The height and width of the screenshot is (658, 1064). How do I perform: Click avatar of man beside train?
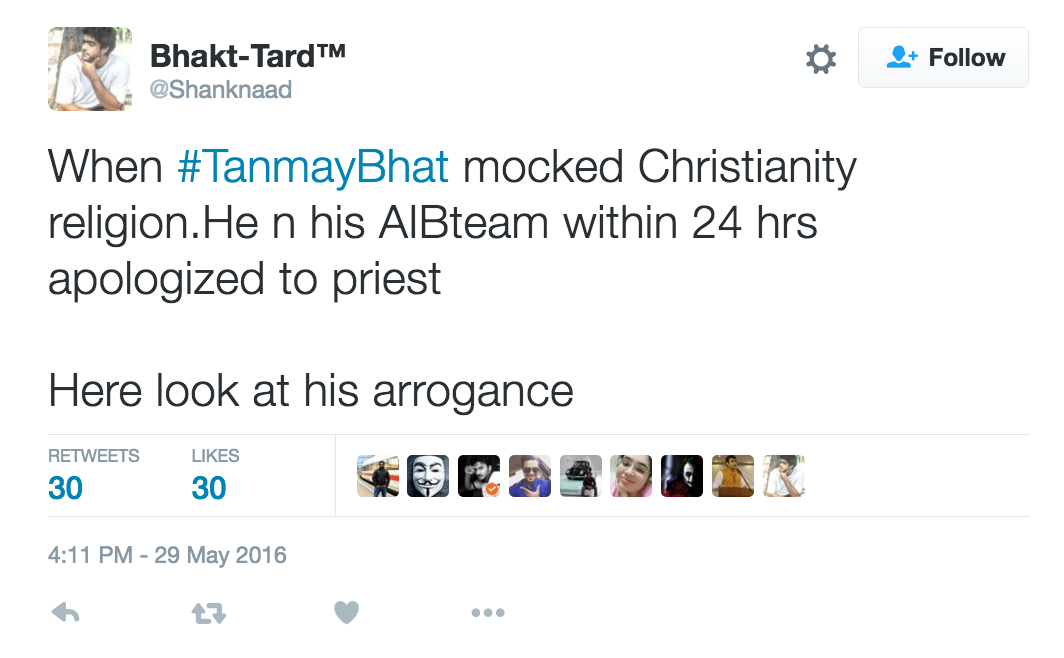[378, 477]
